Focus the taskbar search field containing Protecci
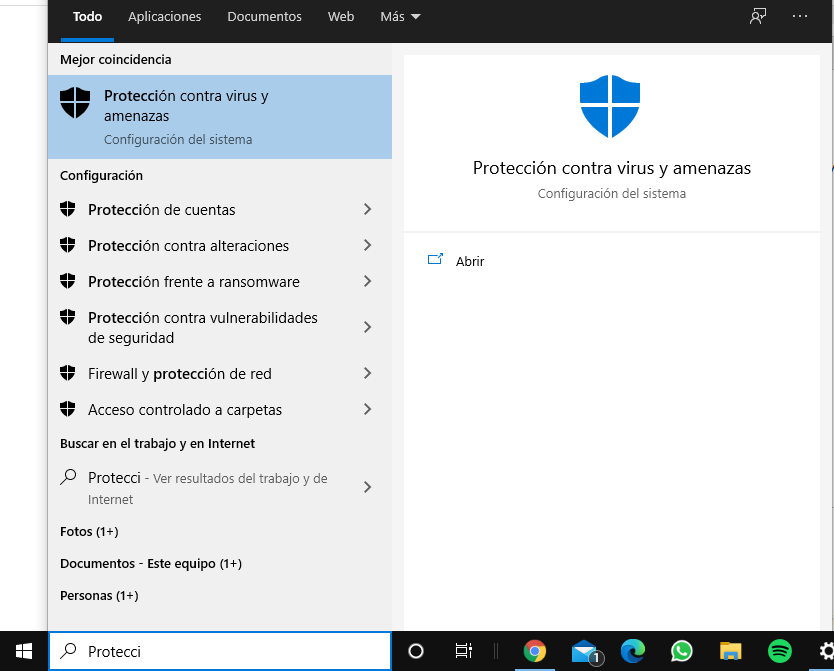The width and height of the screenshot is (834, 671). click(x=220, y=651)
